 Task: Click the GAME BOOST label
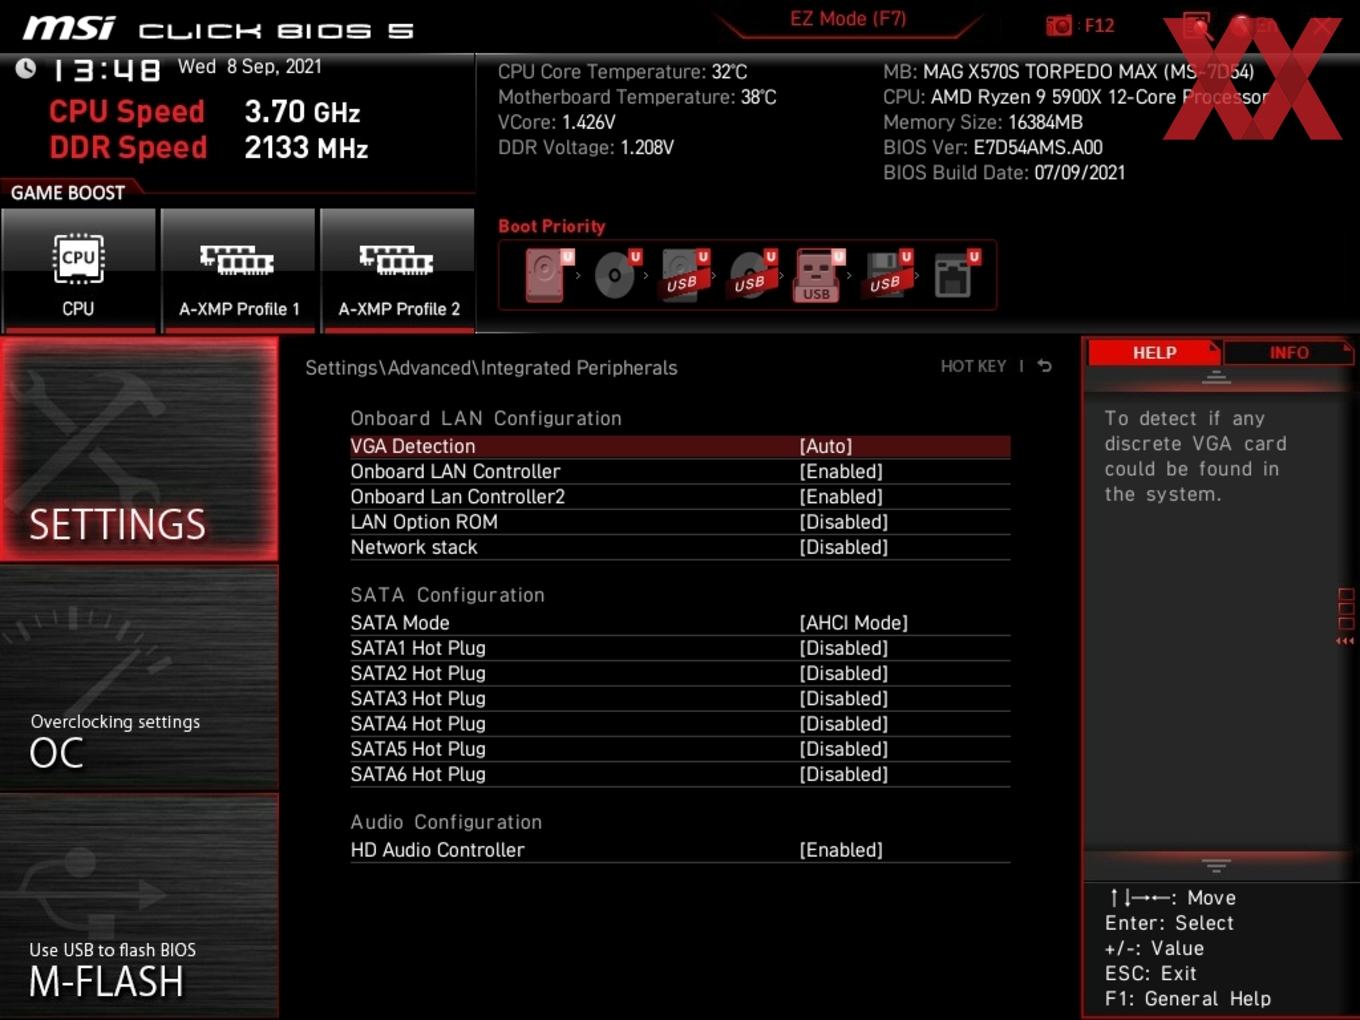[x=68, y=193]
